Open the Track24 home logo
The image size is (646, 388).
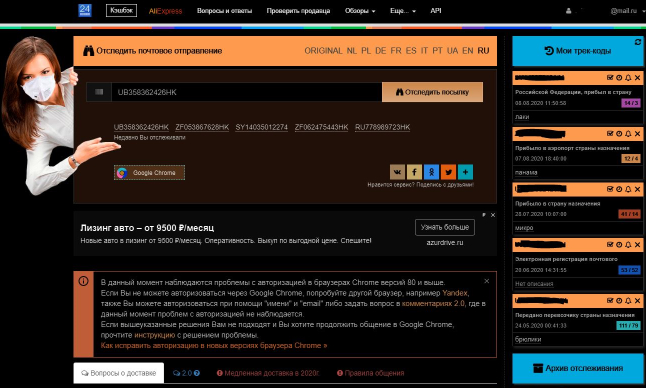[x=85, y=10]
